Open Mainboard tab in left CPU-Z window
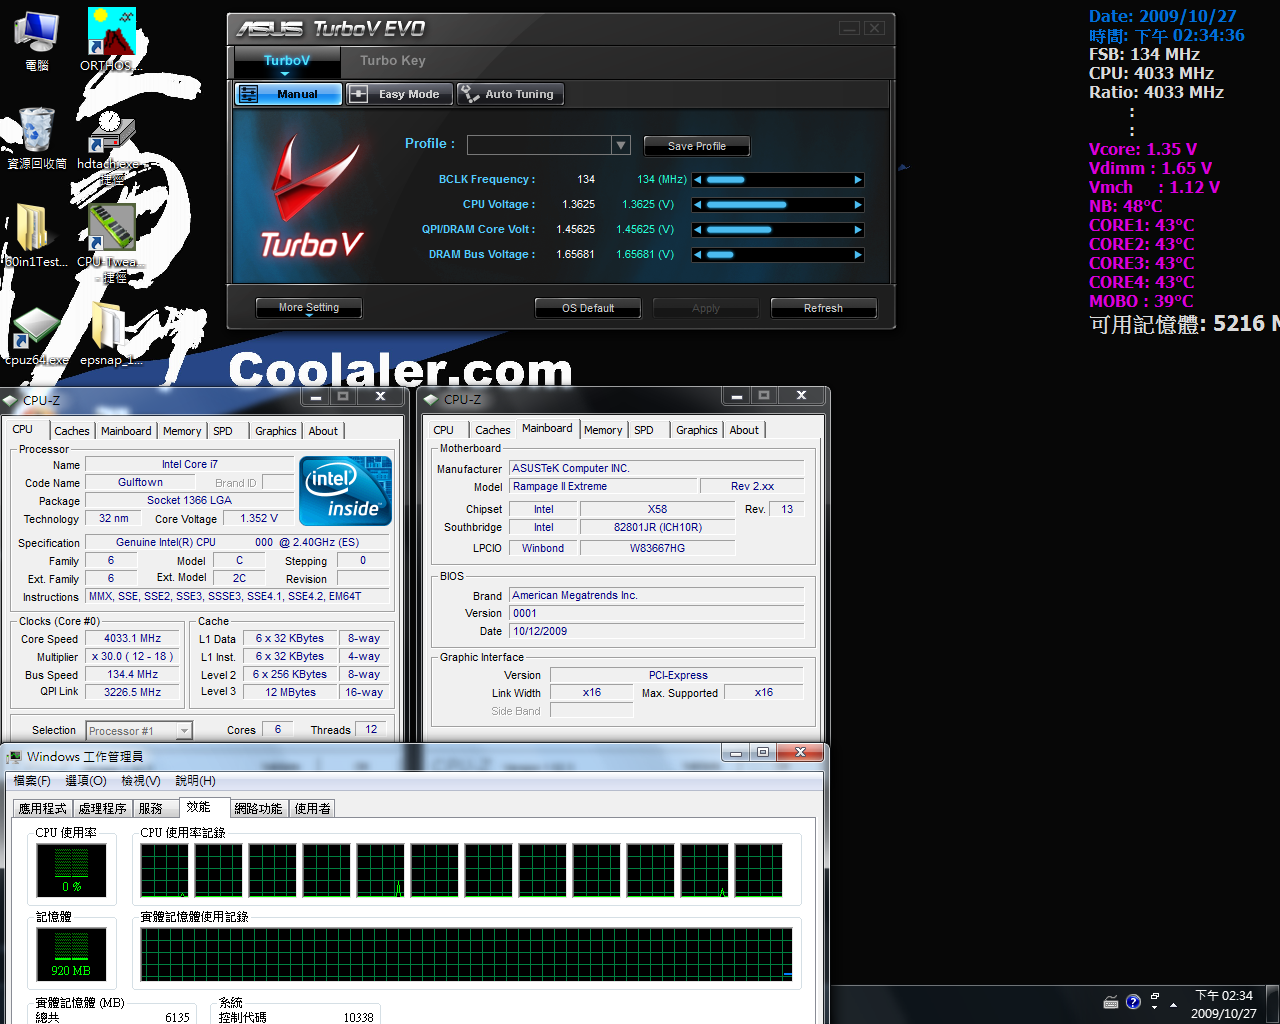 [x=127, y=431]
